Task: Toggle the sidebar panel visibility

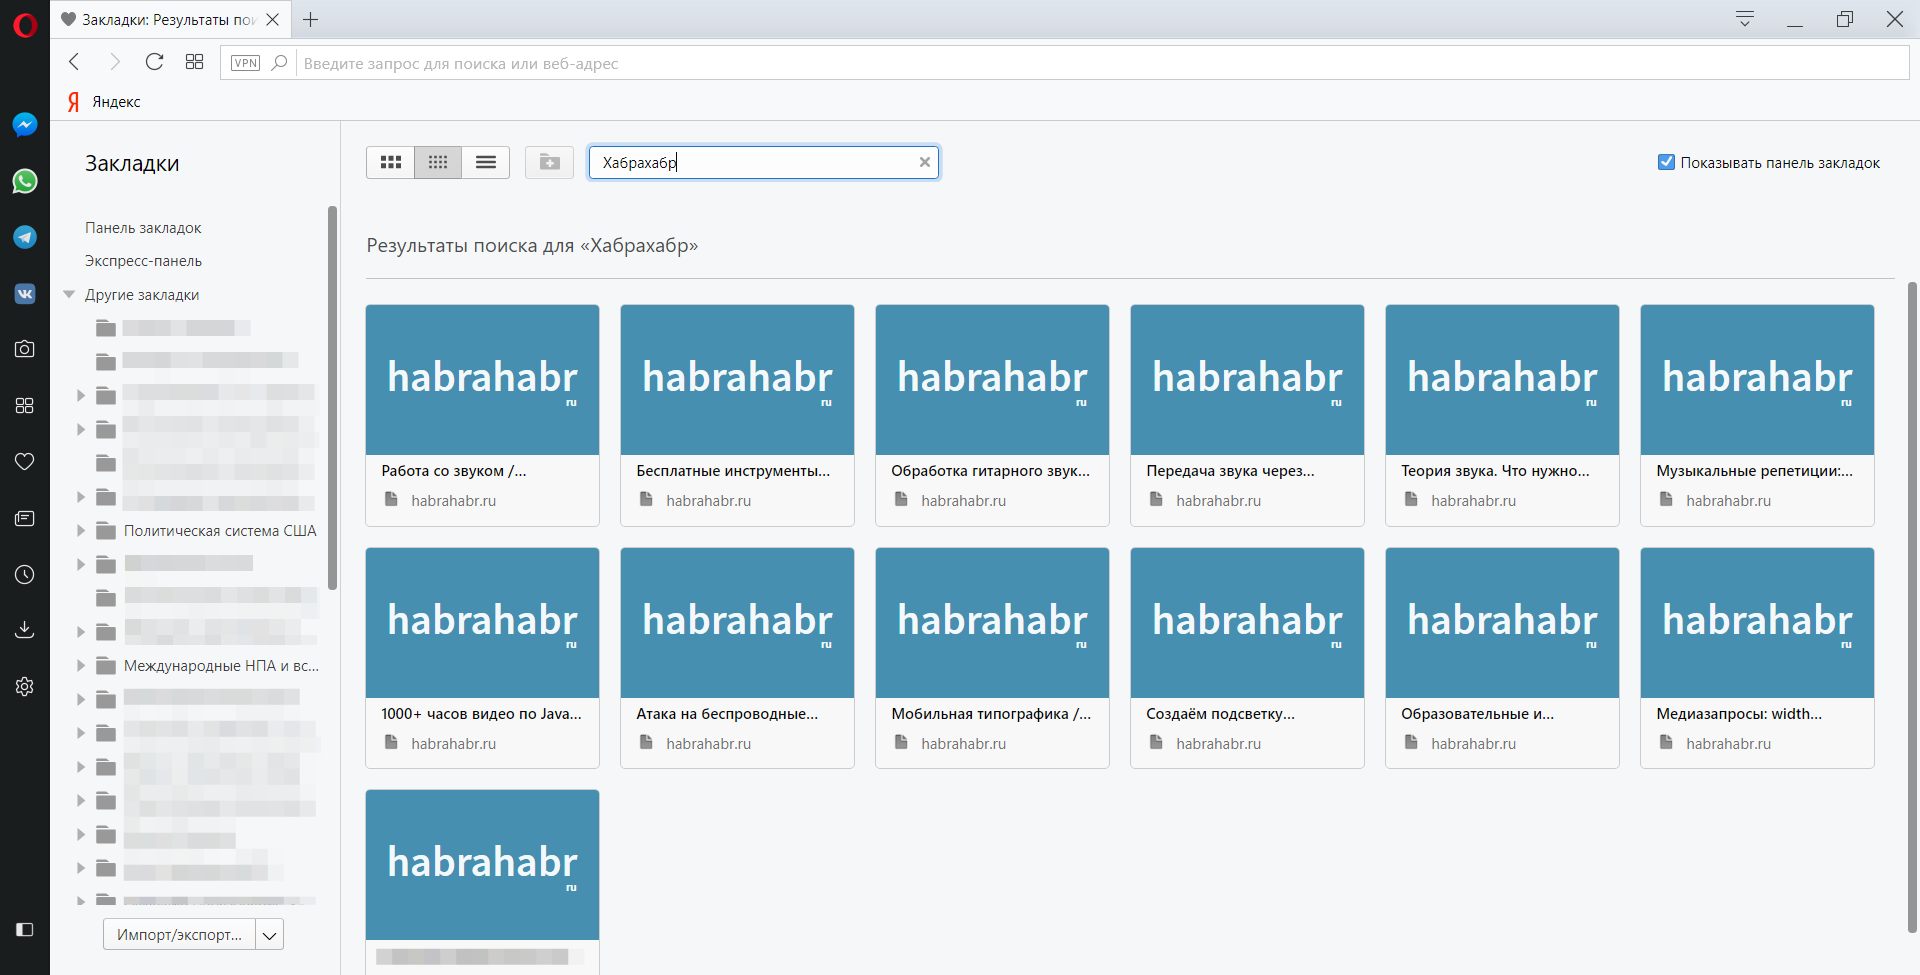Action: tap(25, 930)
